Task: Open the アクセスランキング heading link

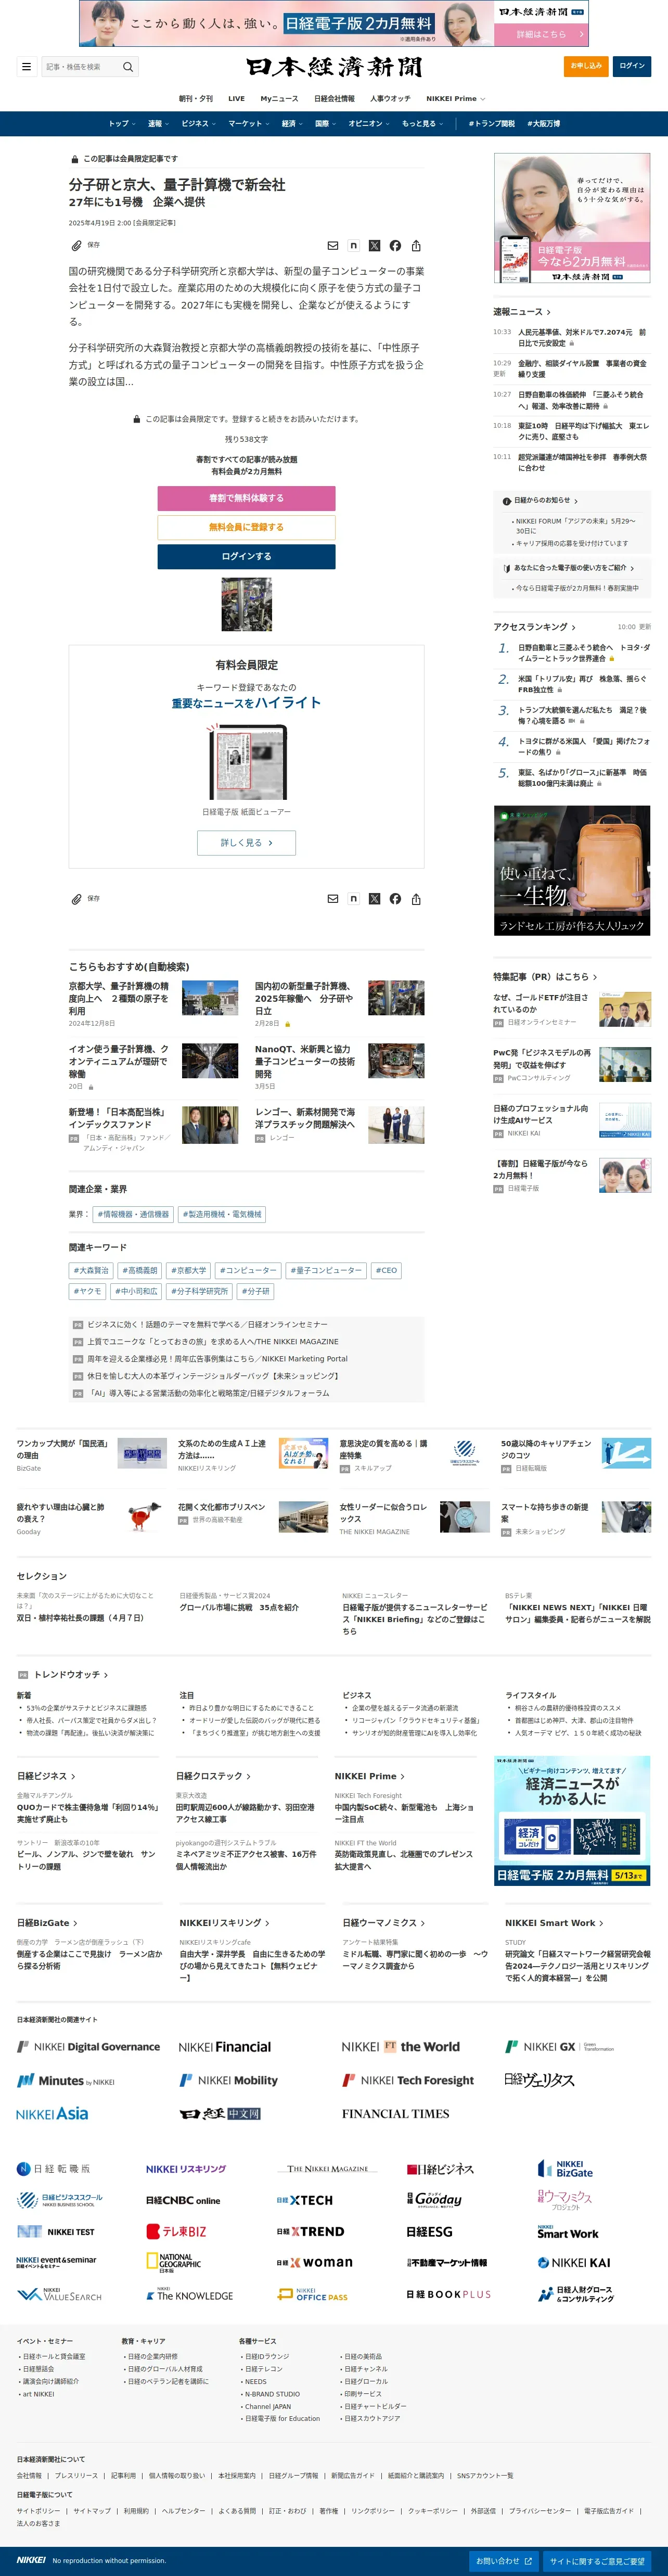Action: coord(534,627)
